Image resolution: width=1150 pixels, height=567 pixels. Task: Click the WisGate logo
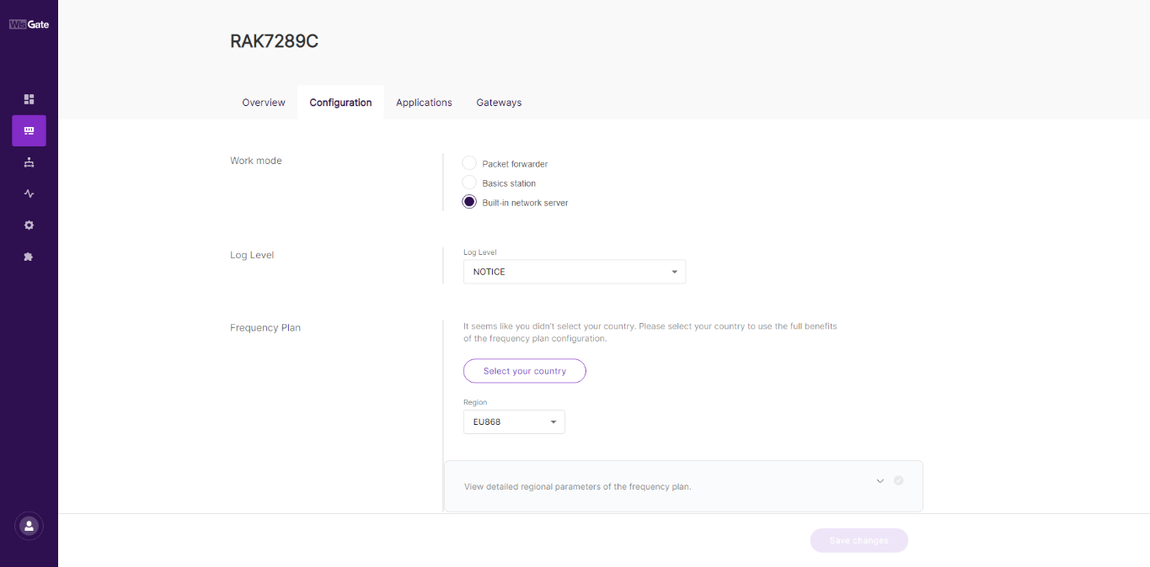29,24
